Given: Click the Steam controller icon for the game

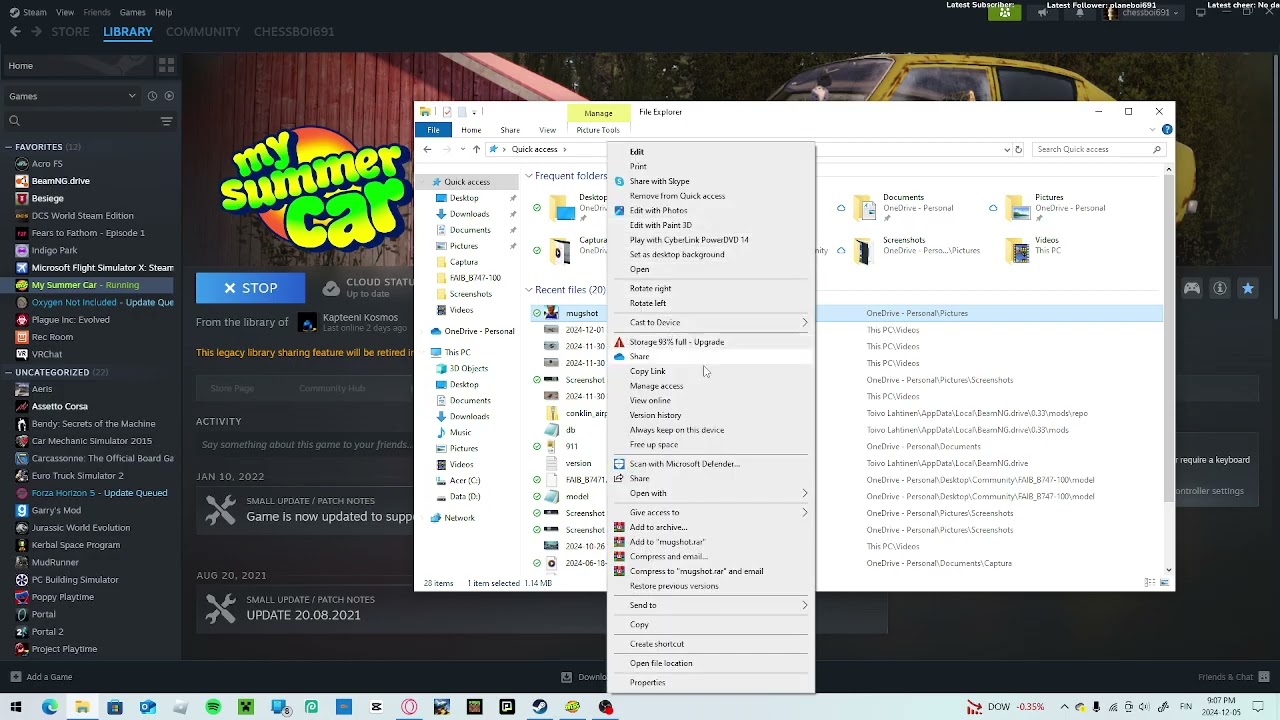Looking at the screenshot, I should [x=1192, y=288].
